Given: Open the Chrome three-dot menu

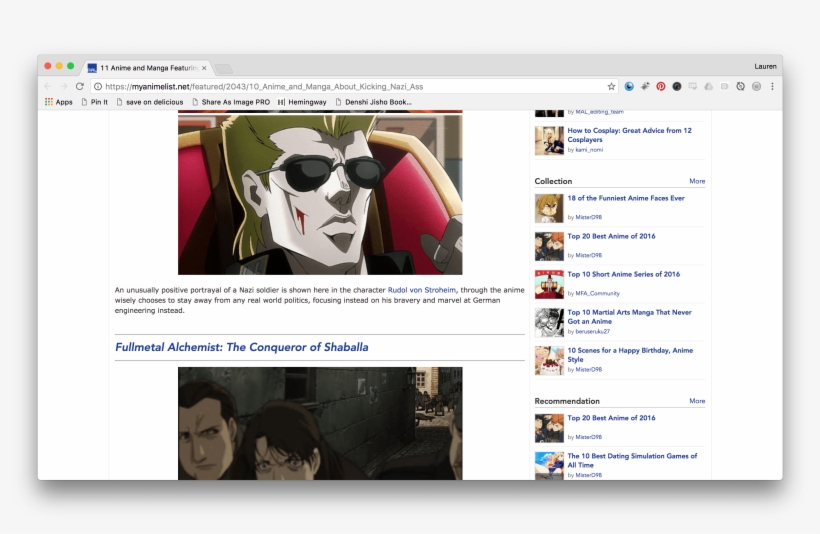Looking at the screenshot, I should tap(772, 86).
